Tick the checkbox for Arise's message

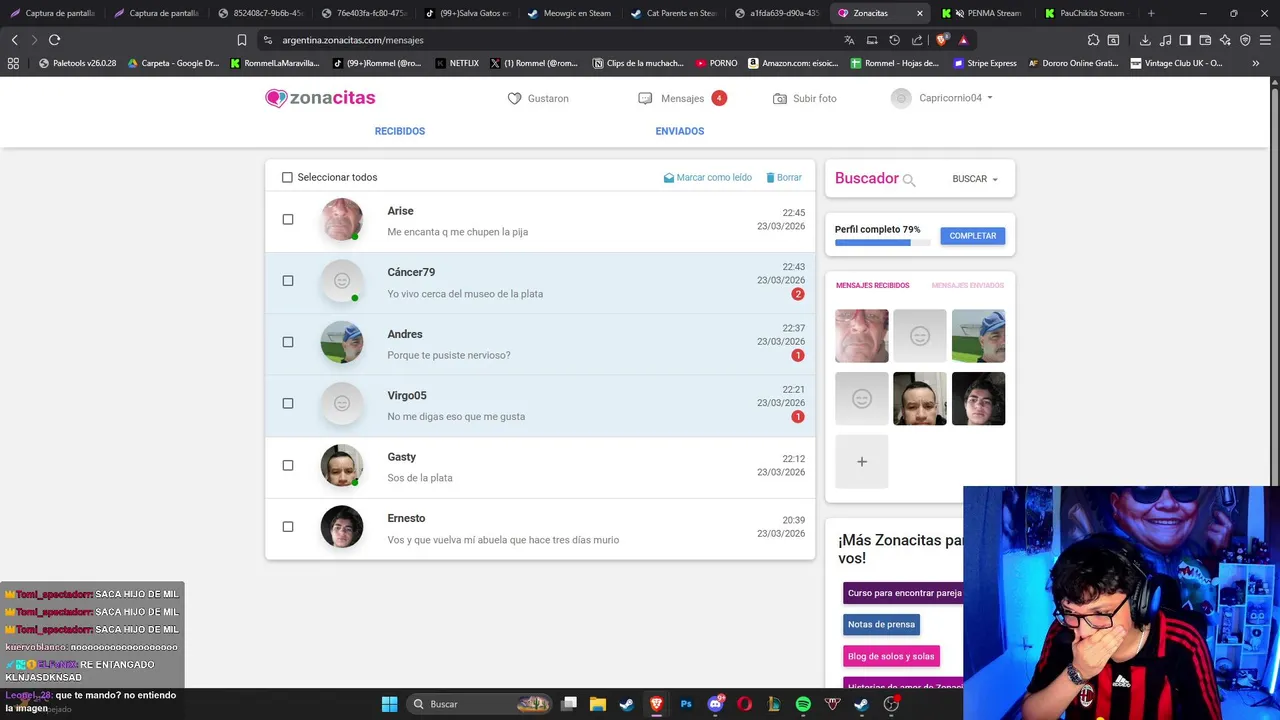[x=288, y=220]
